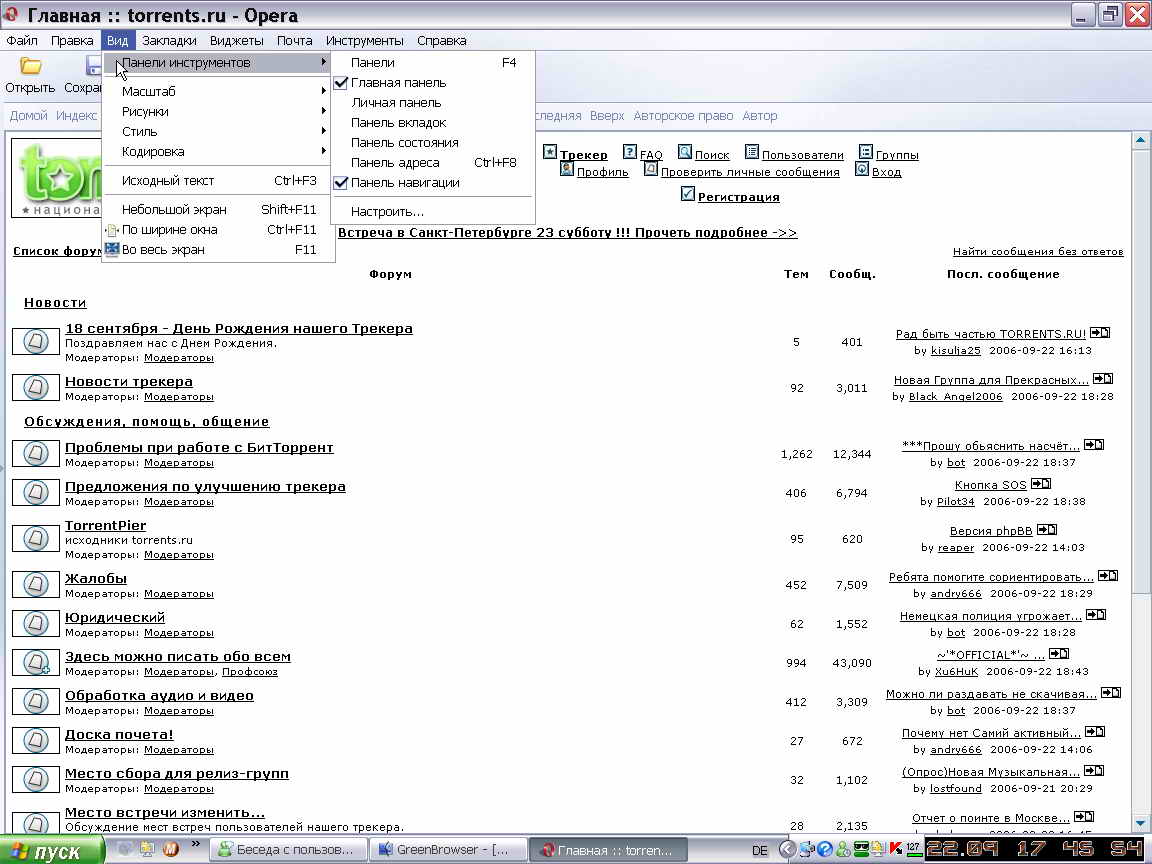The image size is (1152, 864).
Task: Open Здесь можно писать обо всем forum
Action: [x=178, y=656]
